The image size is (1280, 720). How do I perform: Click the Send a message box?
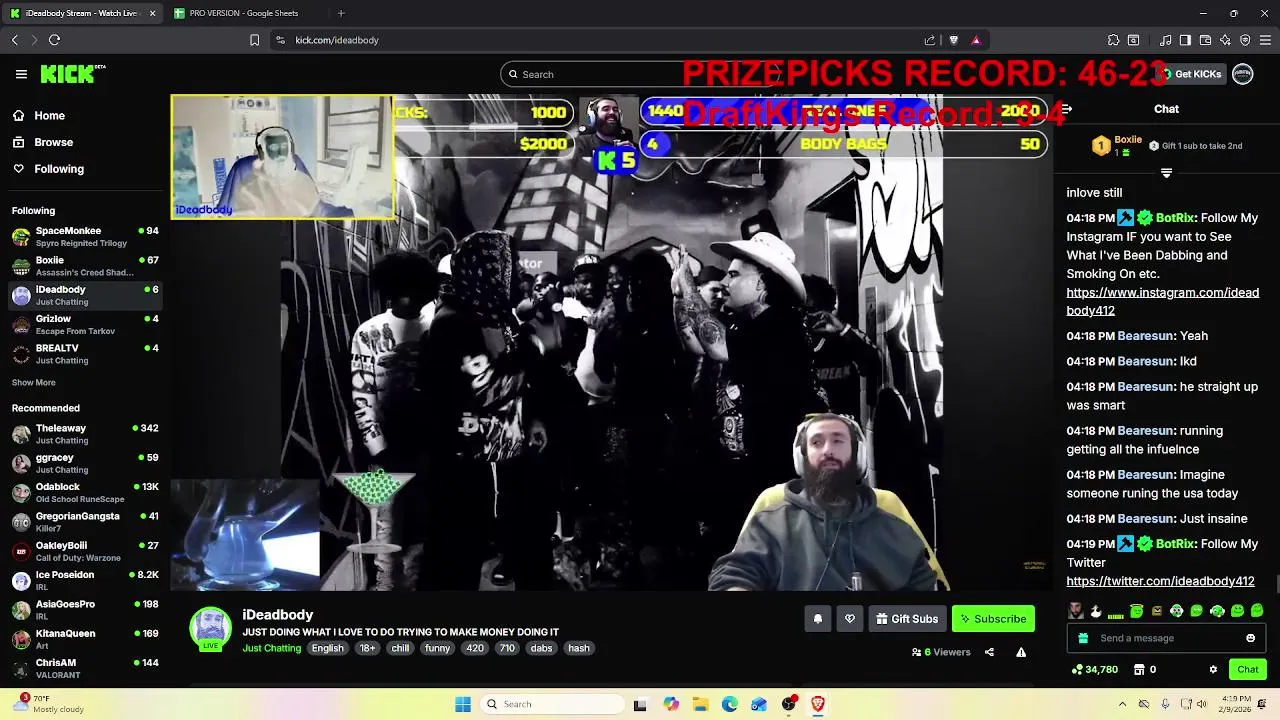coord(1166,638)
